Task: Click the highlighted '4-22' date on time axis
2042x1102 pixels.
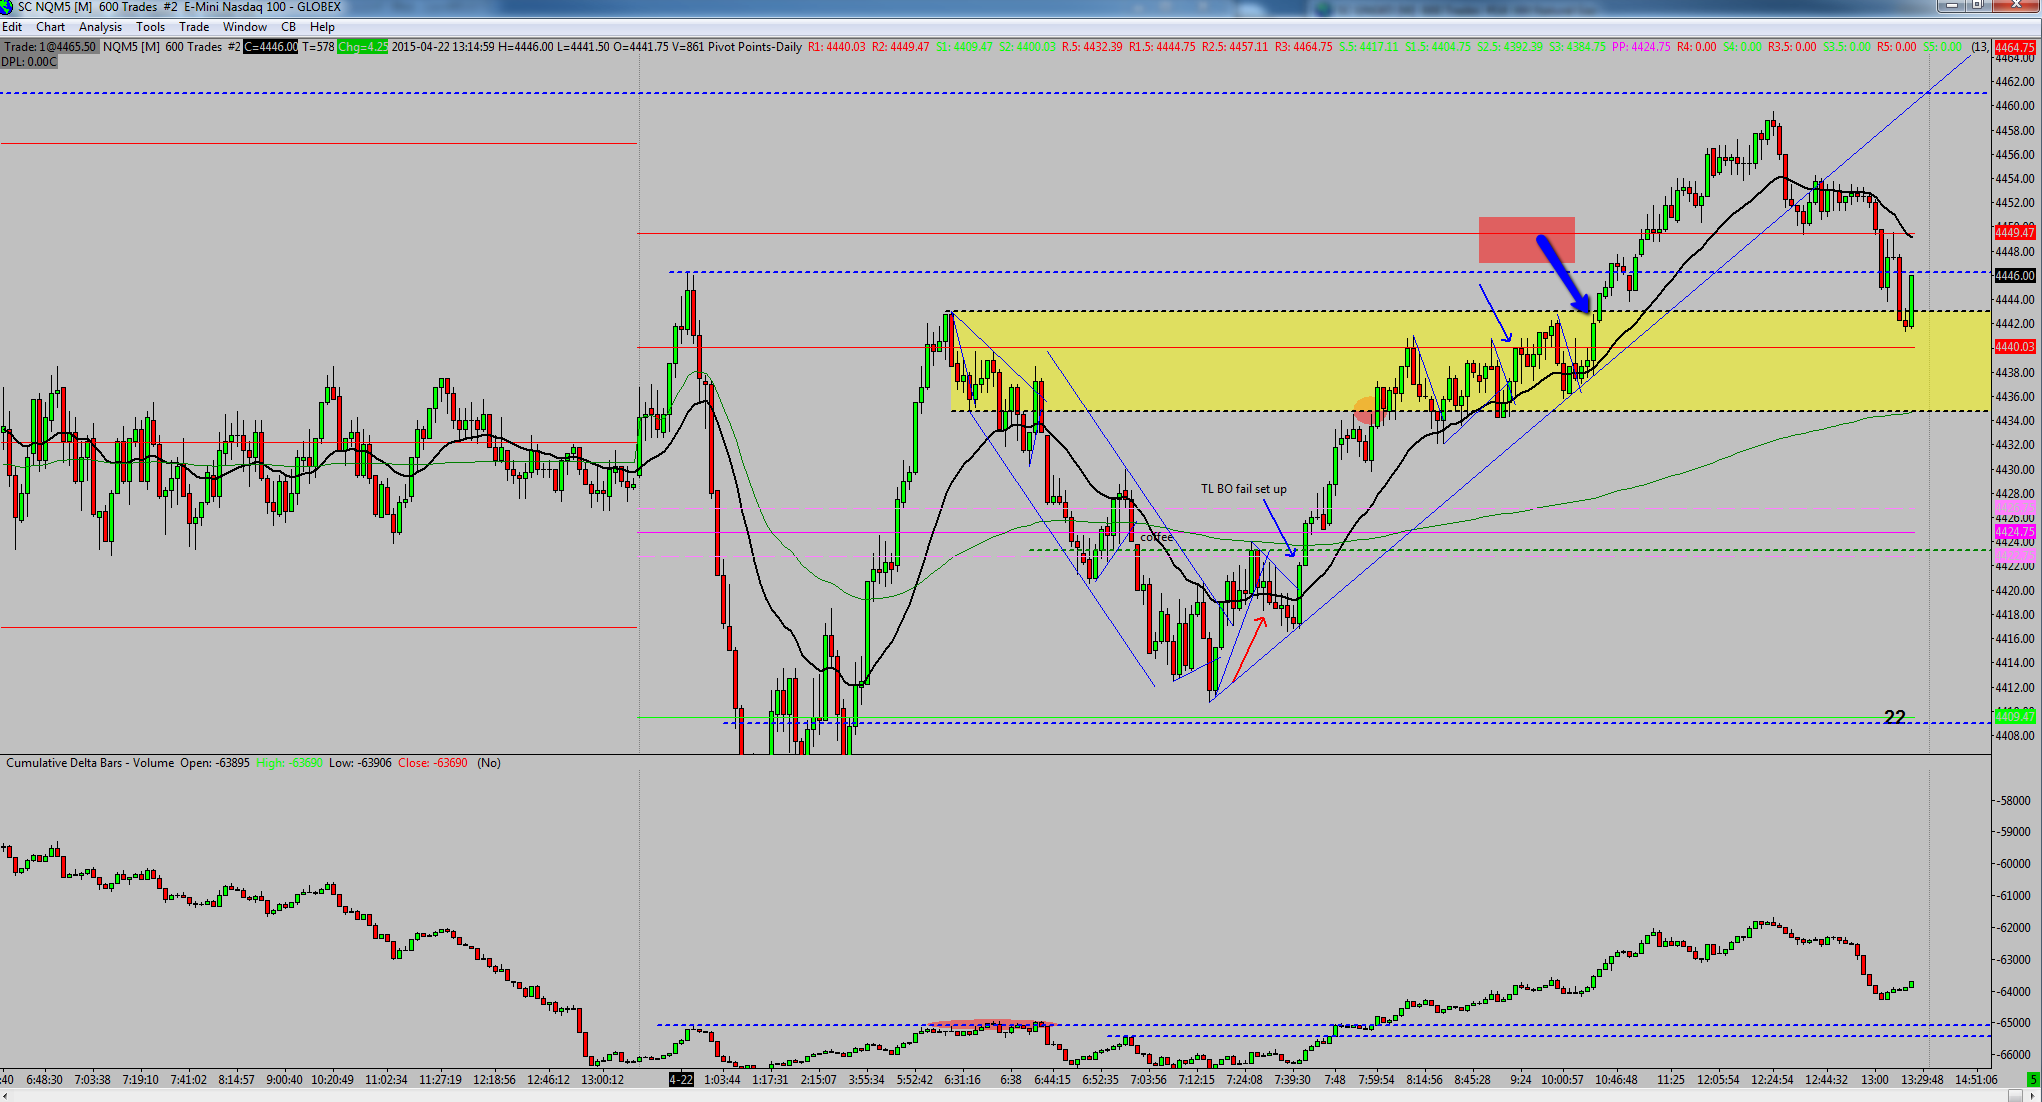Action: (x=681, y=1080)
